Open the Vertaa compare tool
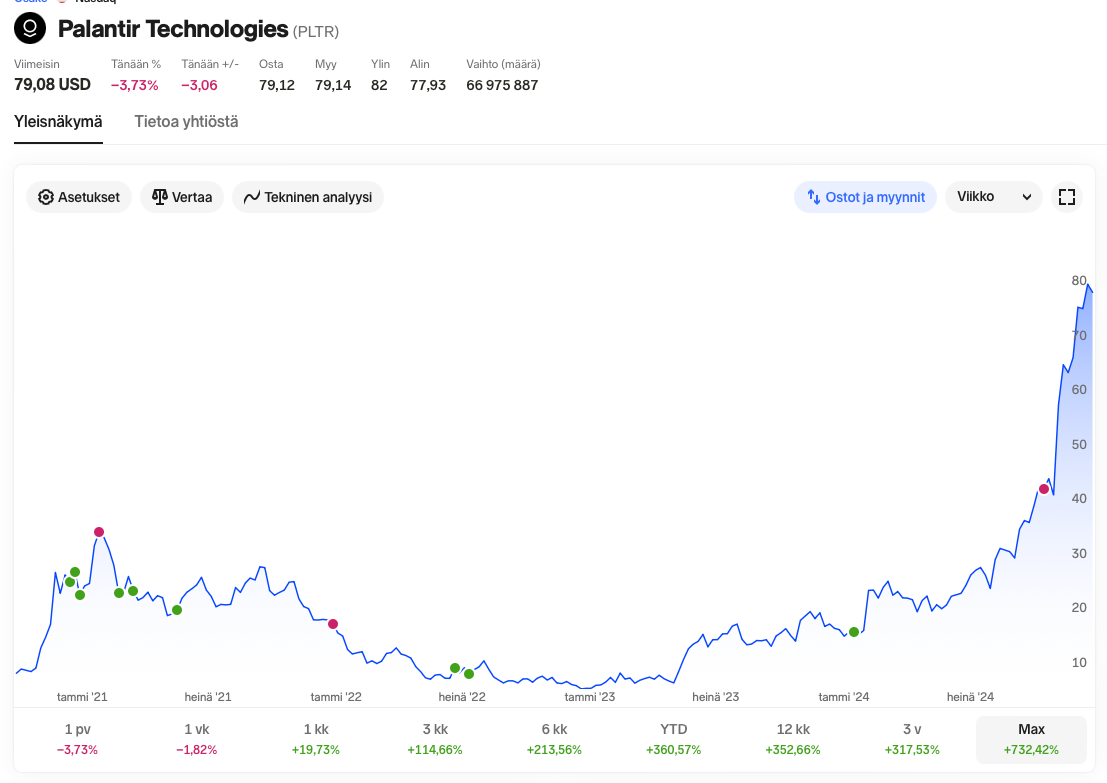This screenshot has height=783, width=1107. pos(182,197)
